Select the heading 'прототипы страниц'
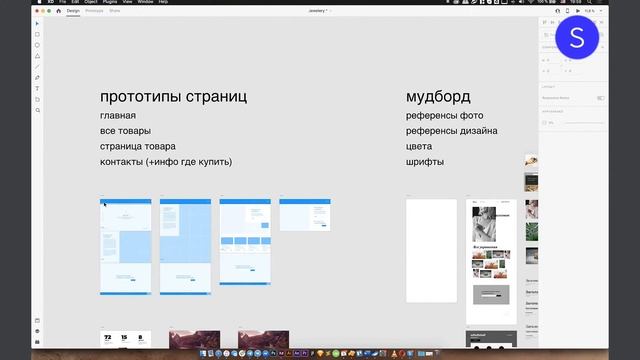The image size is (640, 360). point(173,97)
